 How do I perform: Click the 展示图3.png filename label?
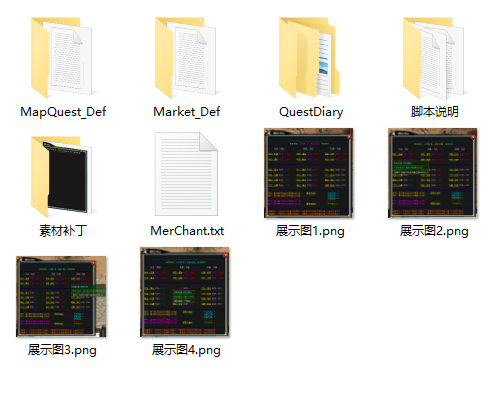tap(62, 350)
